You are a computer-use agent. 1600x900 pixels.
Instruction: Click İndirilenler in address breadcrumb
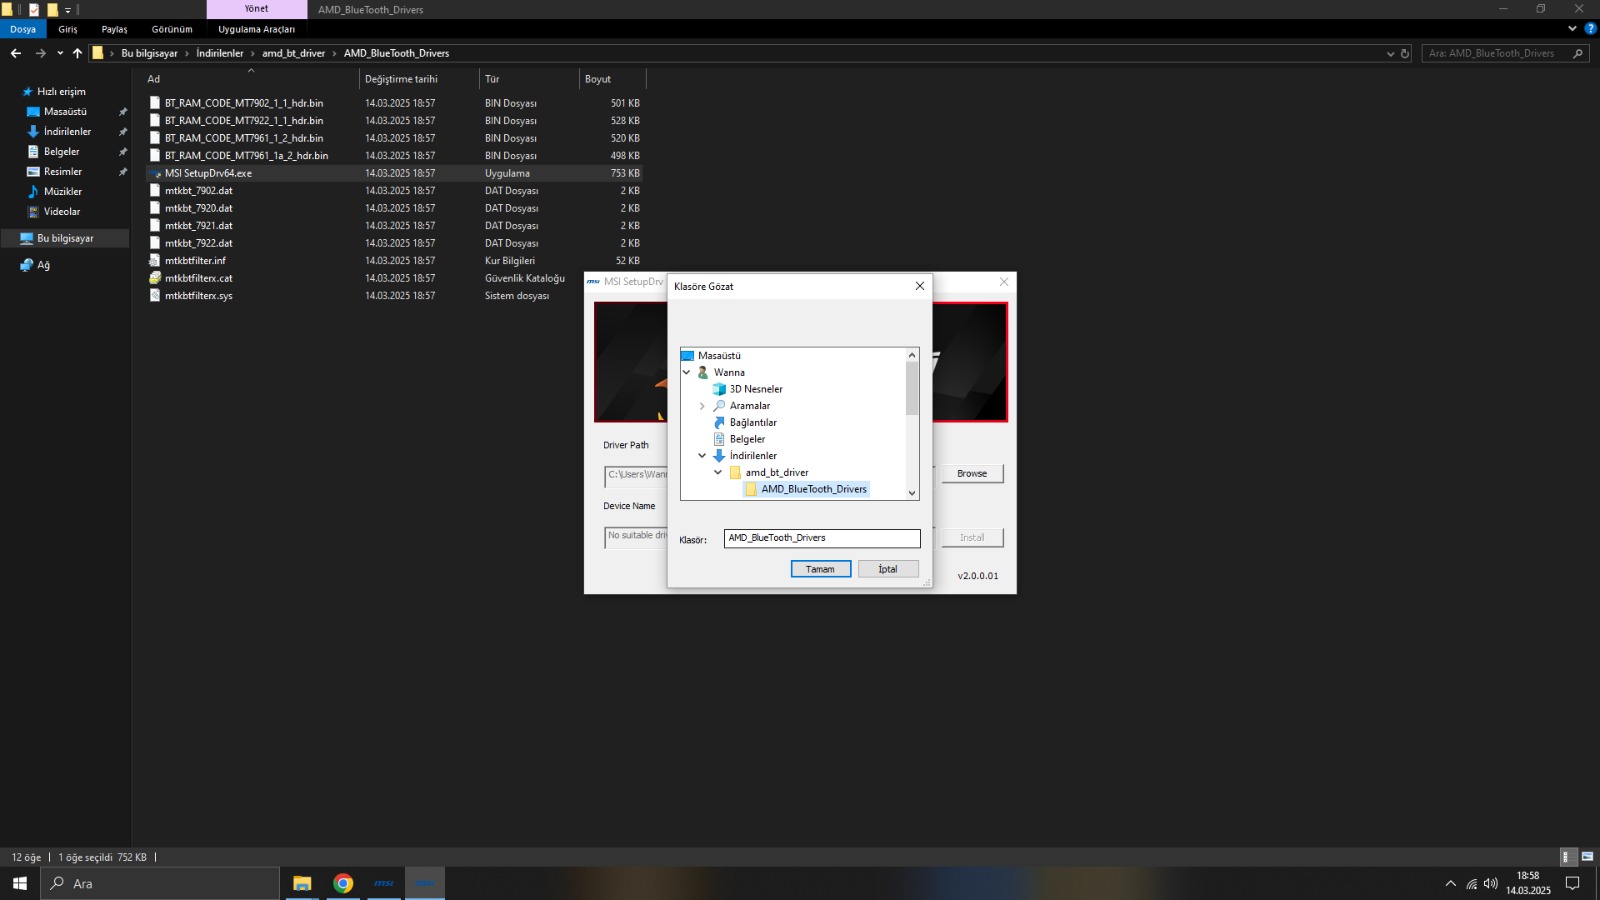tap(219, 53)
